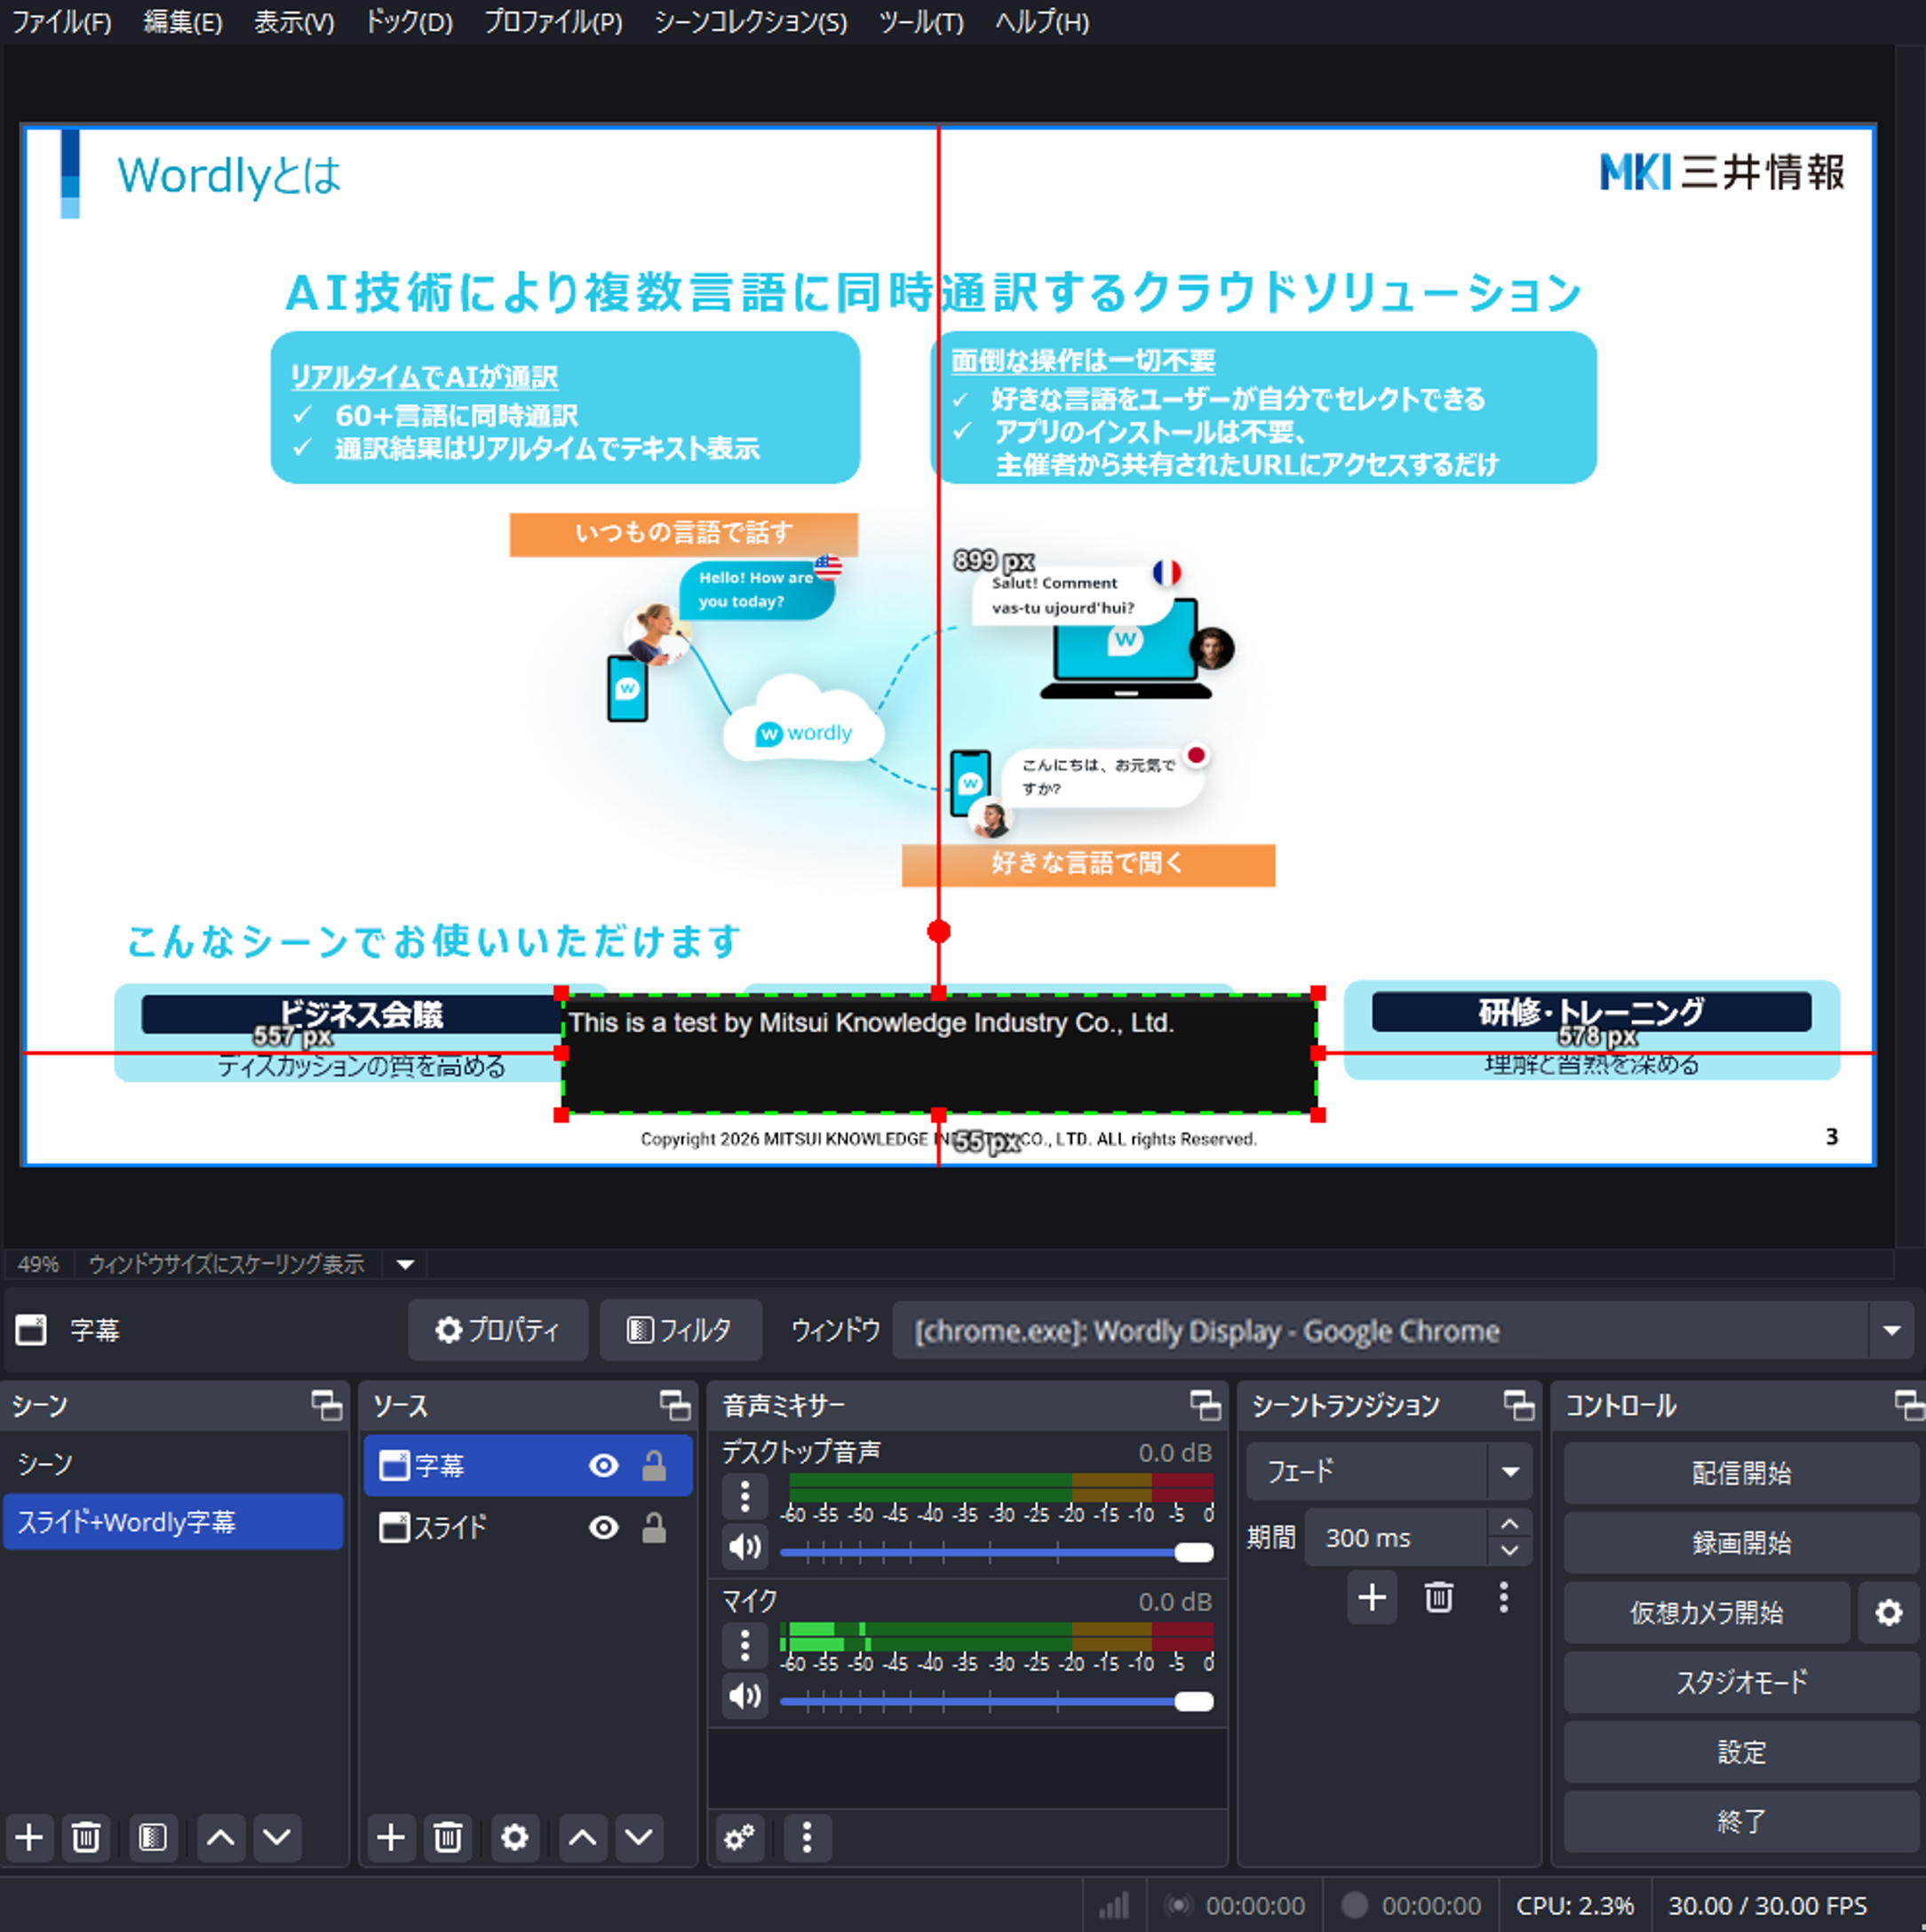Hide the 字幕 source via eye icon

point(603,1465)
